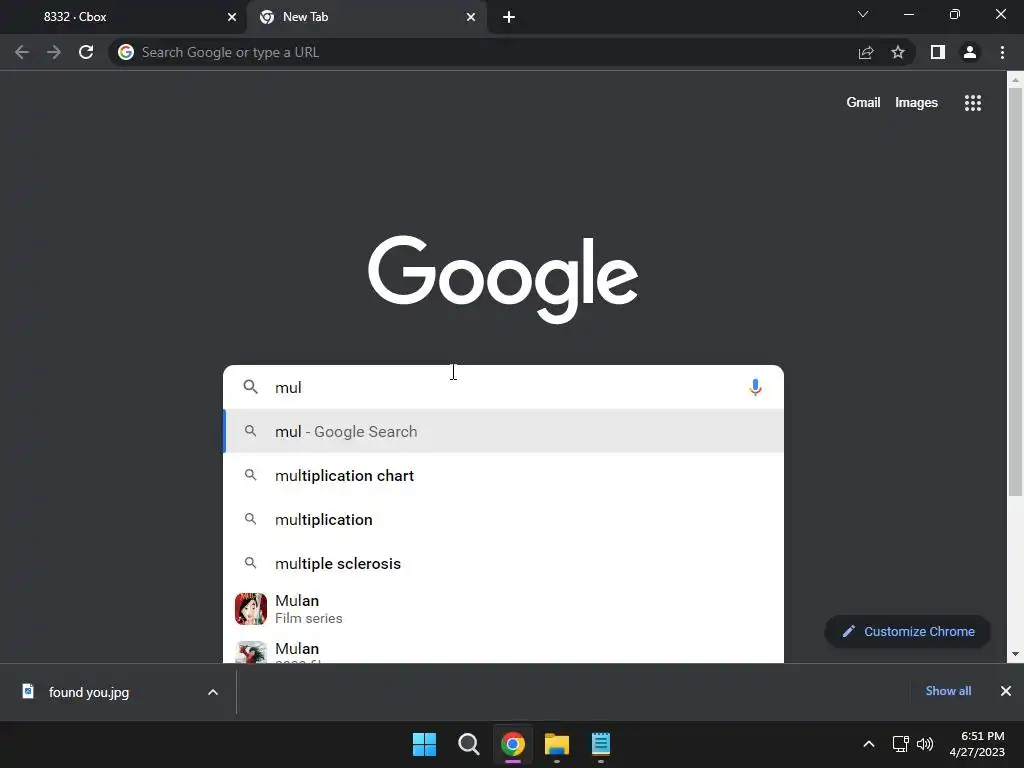Choose the multiple sclerosis suggestion

click(x=503, y=563)
